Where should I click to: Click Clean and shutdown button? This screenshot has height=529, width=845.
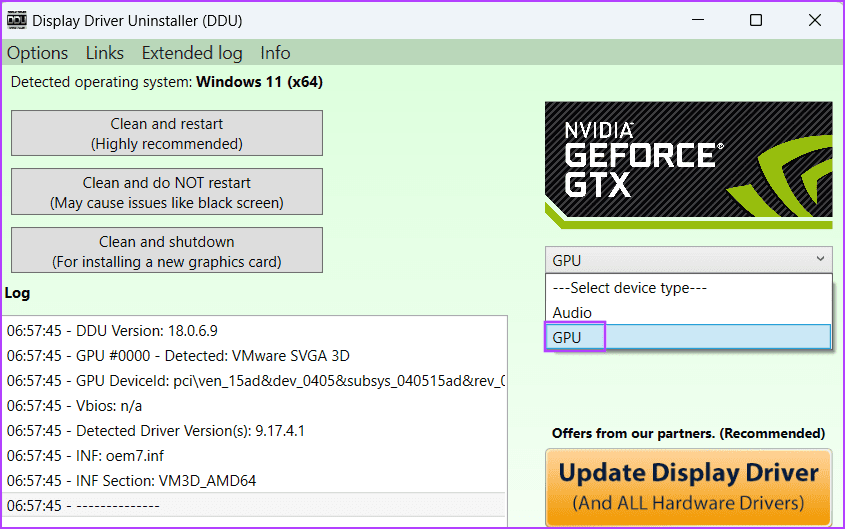pyautogui.click(x=167, y=251)
